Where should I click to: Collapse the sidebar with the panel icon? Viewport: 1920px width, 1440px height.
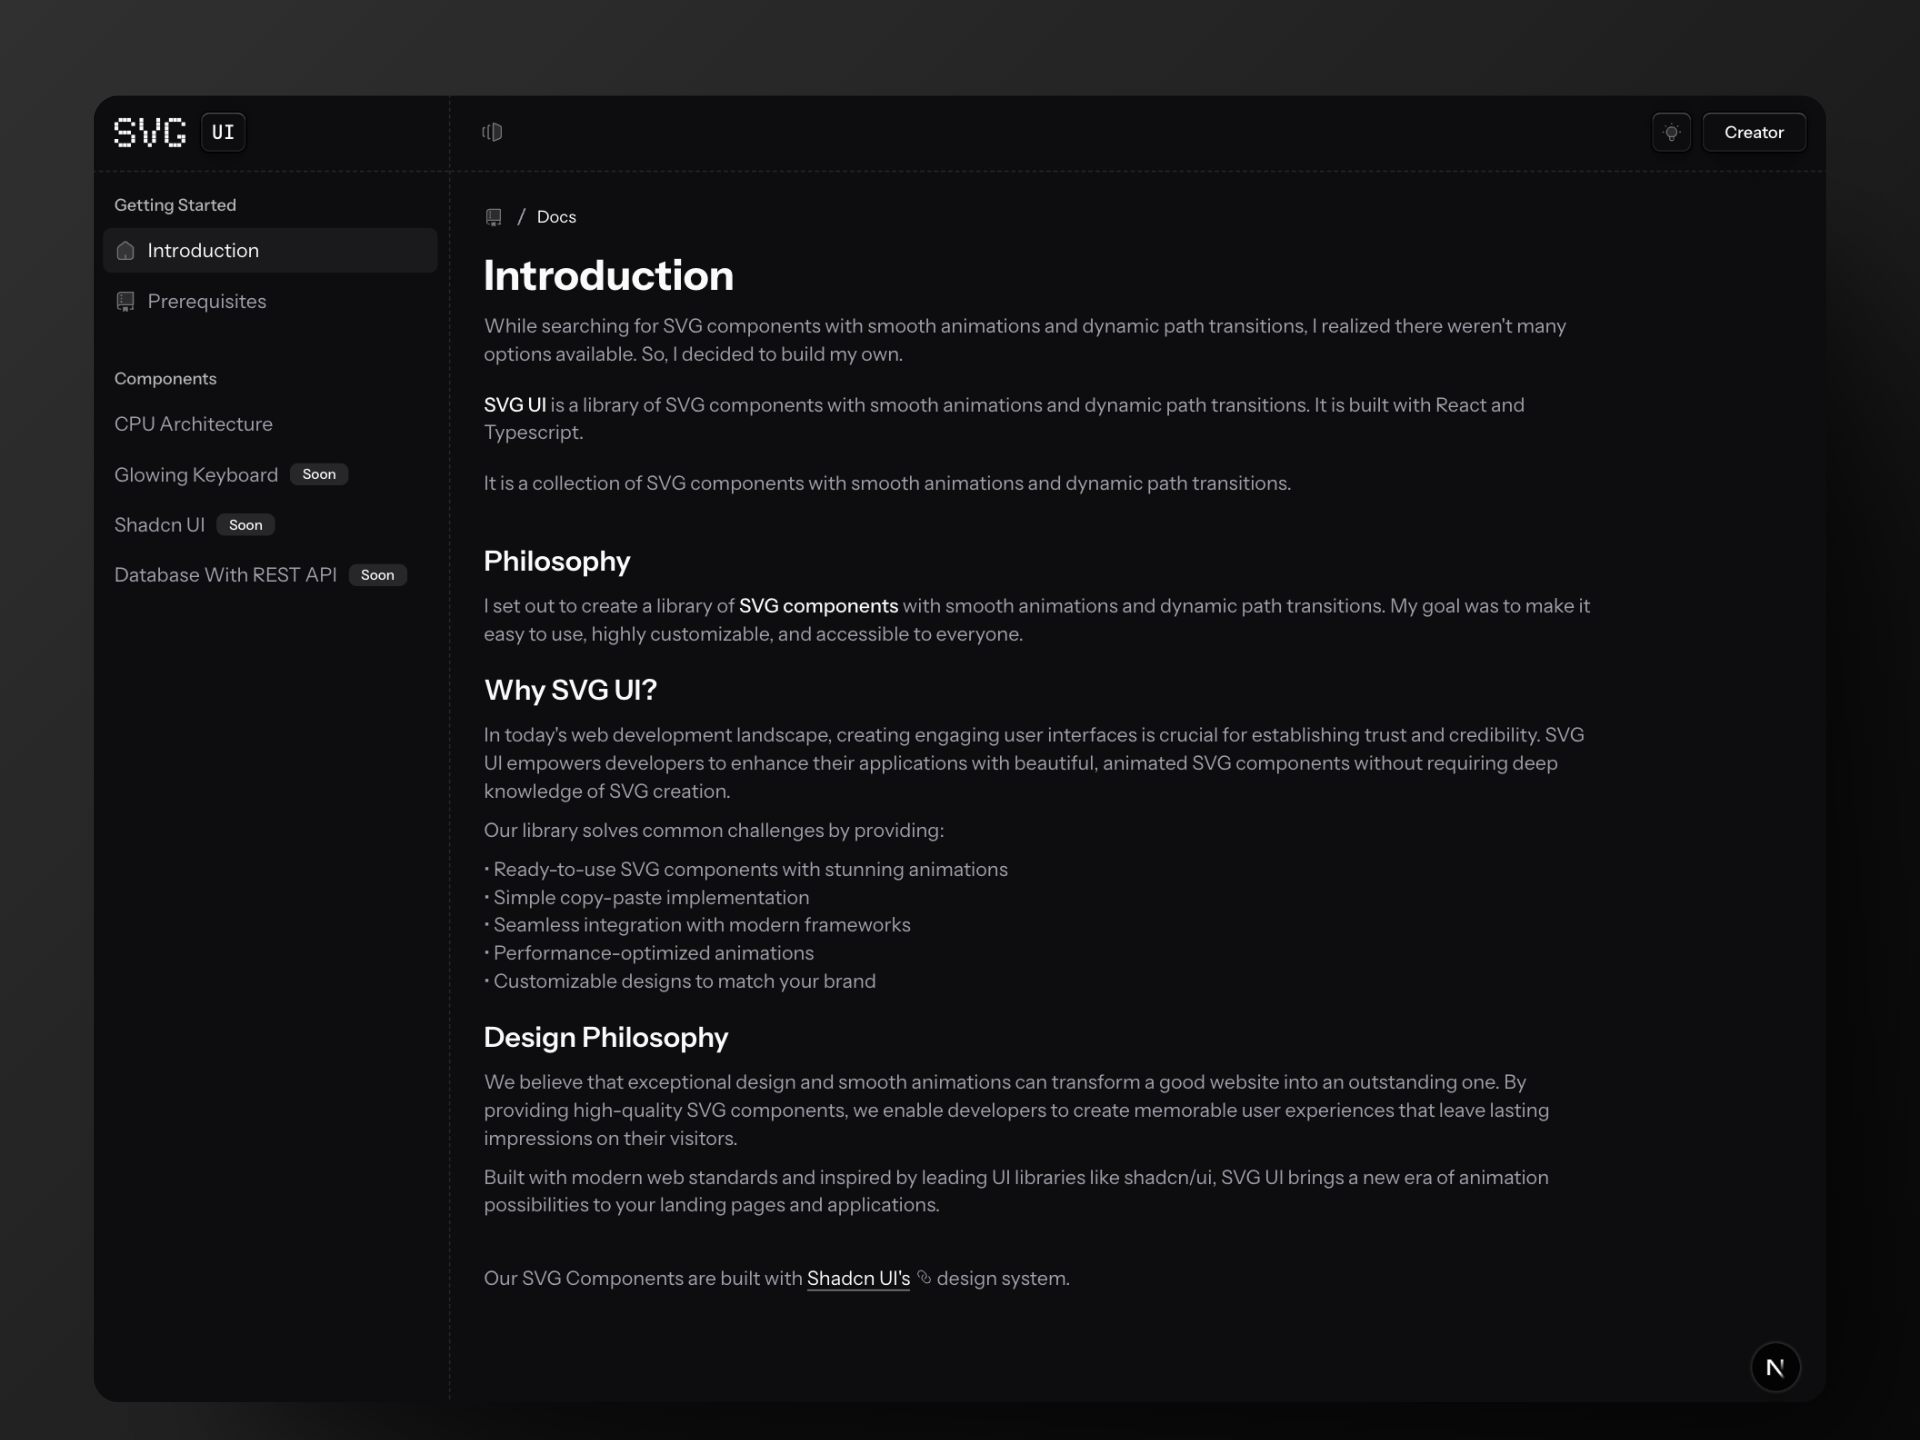[x=492, y=132]
